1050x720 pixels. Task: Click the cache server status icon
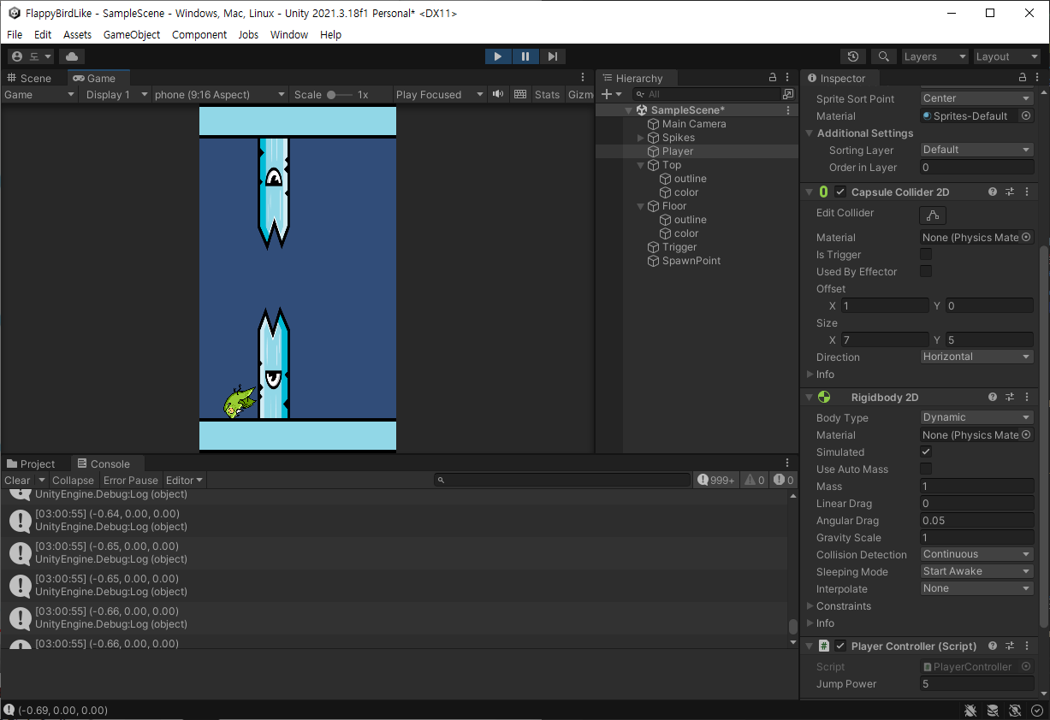pyautogui.click(x=993, y=711)
